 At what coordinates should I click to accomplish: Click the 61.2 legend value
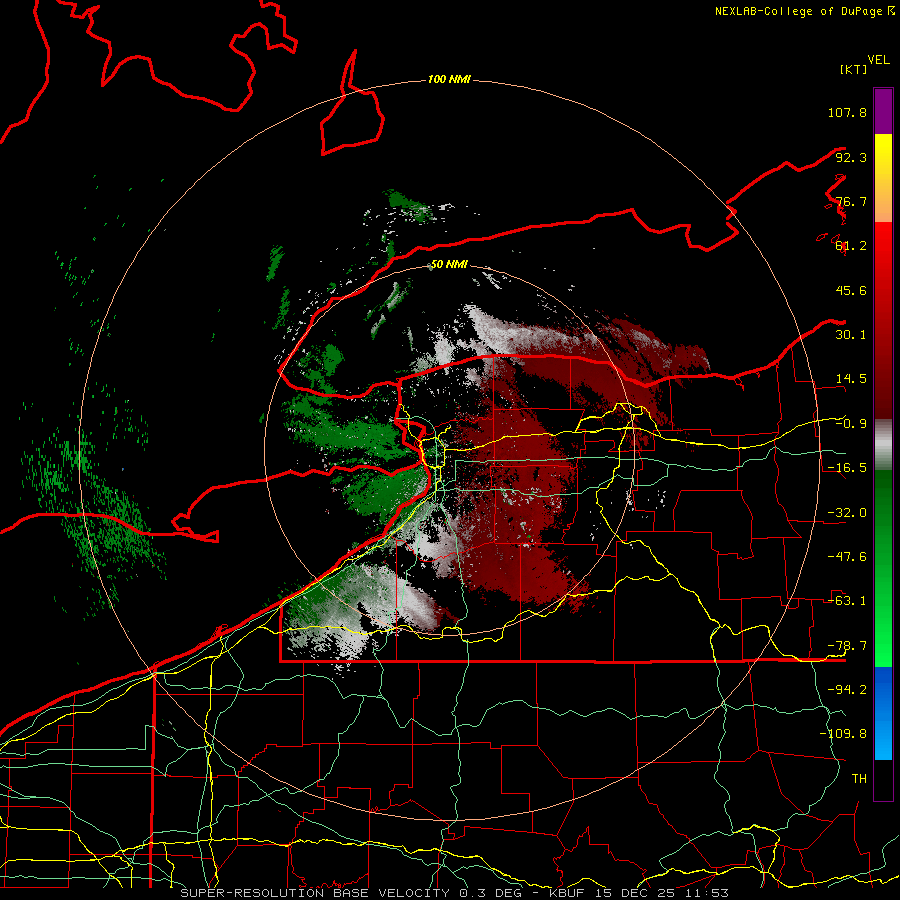tap(851, 246)
